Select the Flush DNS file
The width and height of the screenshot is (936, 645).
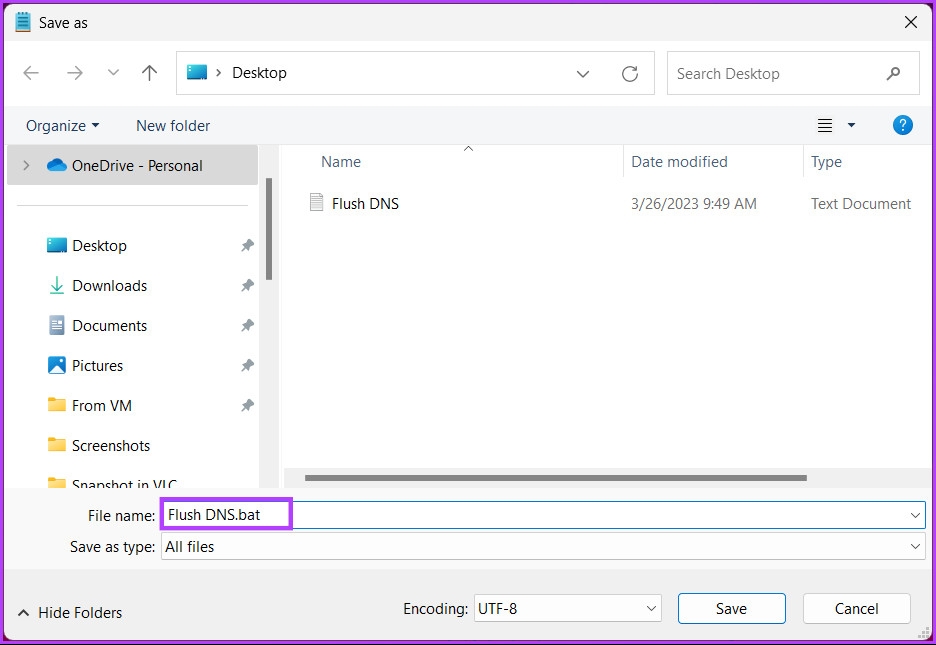(365, 203)
